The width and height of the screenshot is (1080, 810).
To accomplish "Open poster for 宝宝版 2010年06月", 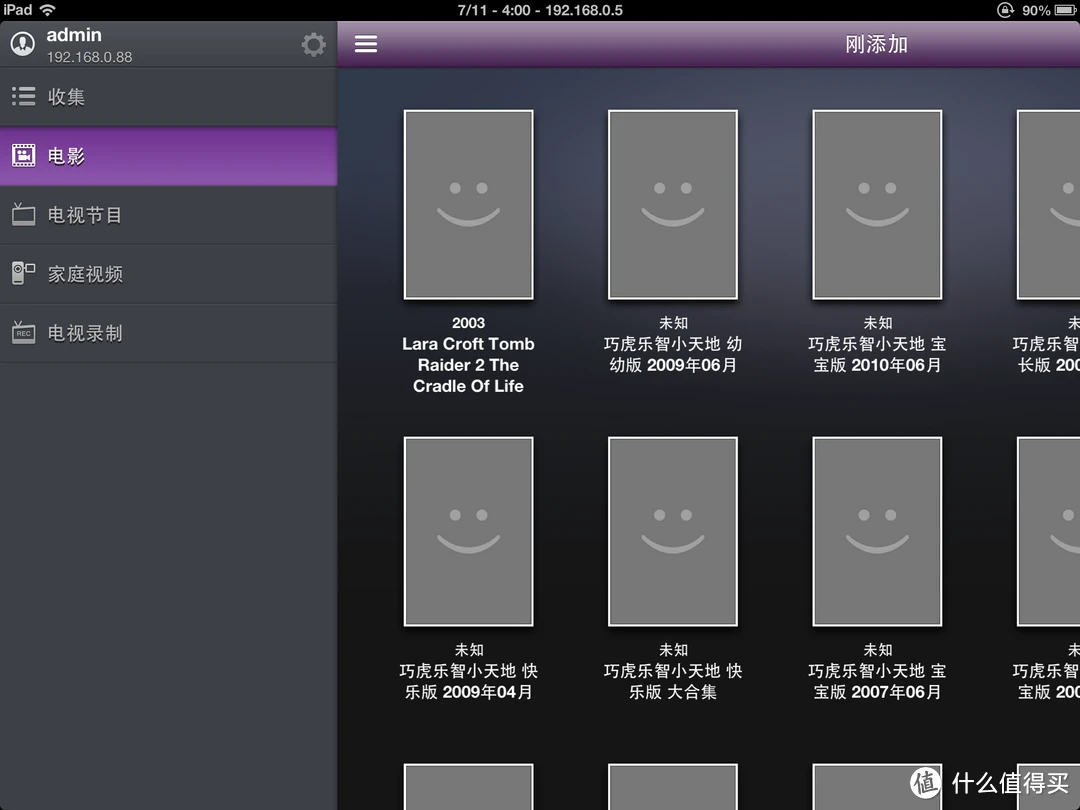I will (878, 205).
